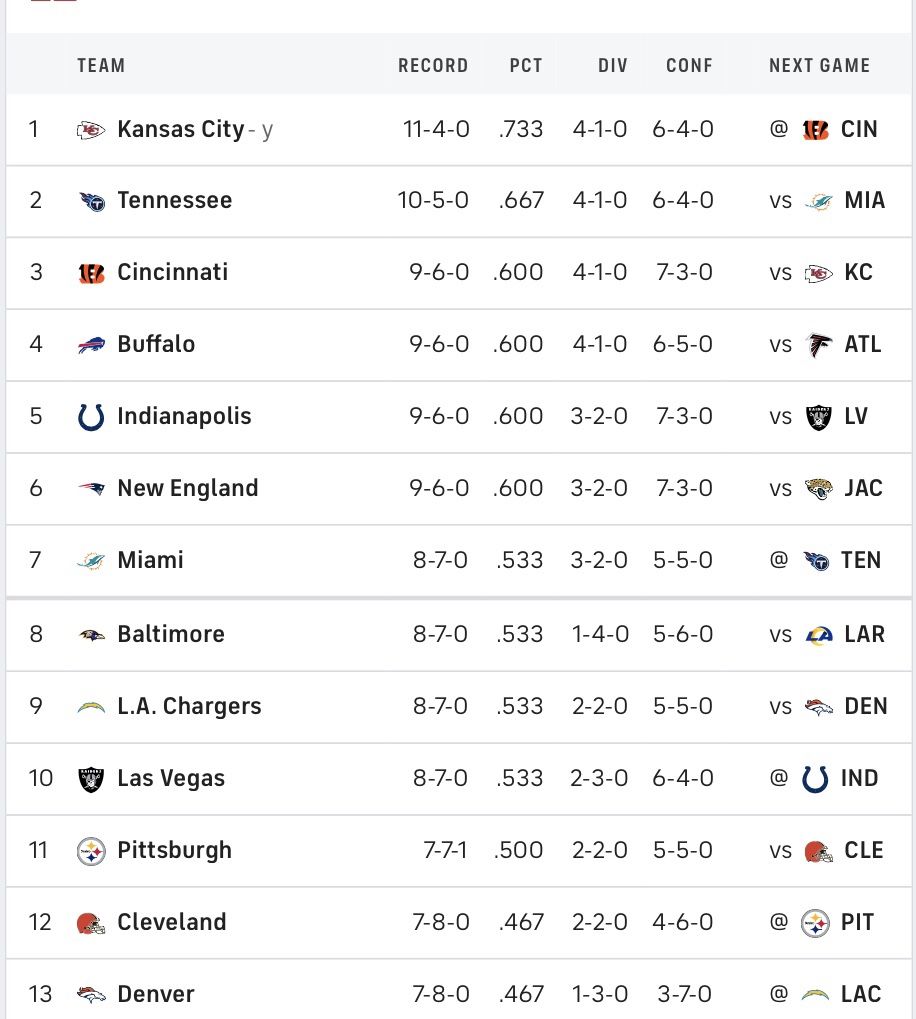916x1019 pixels.
Task: Click the Rams logo in Baltimore's next game
Action: click(x=819, y=635)
